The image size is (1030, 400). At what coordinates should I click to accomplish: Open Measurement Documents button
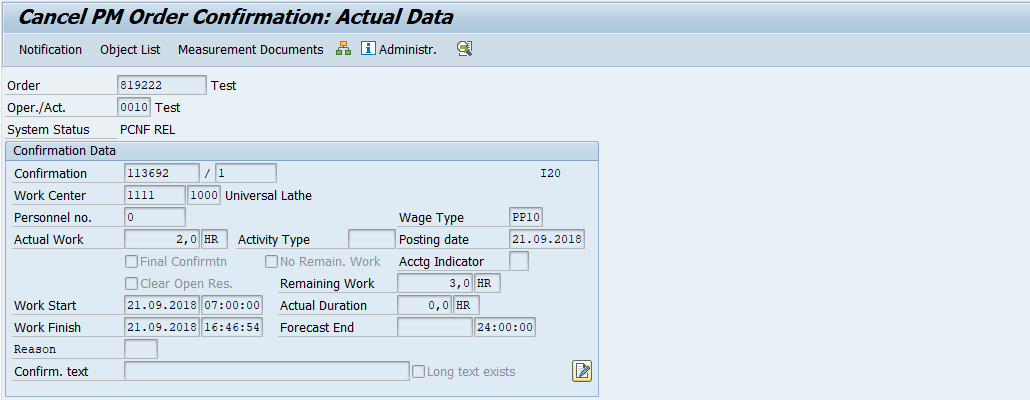250,50
